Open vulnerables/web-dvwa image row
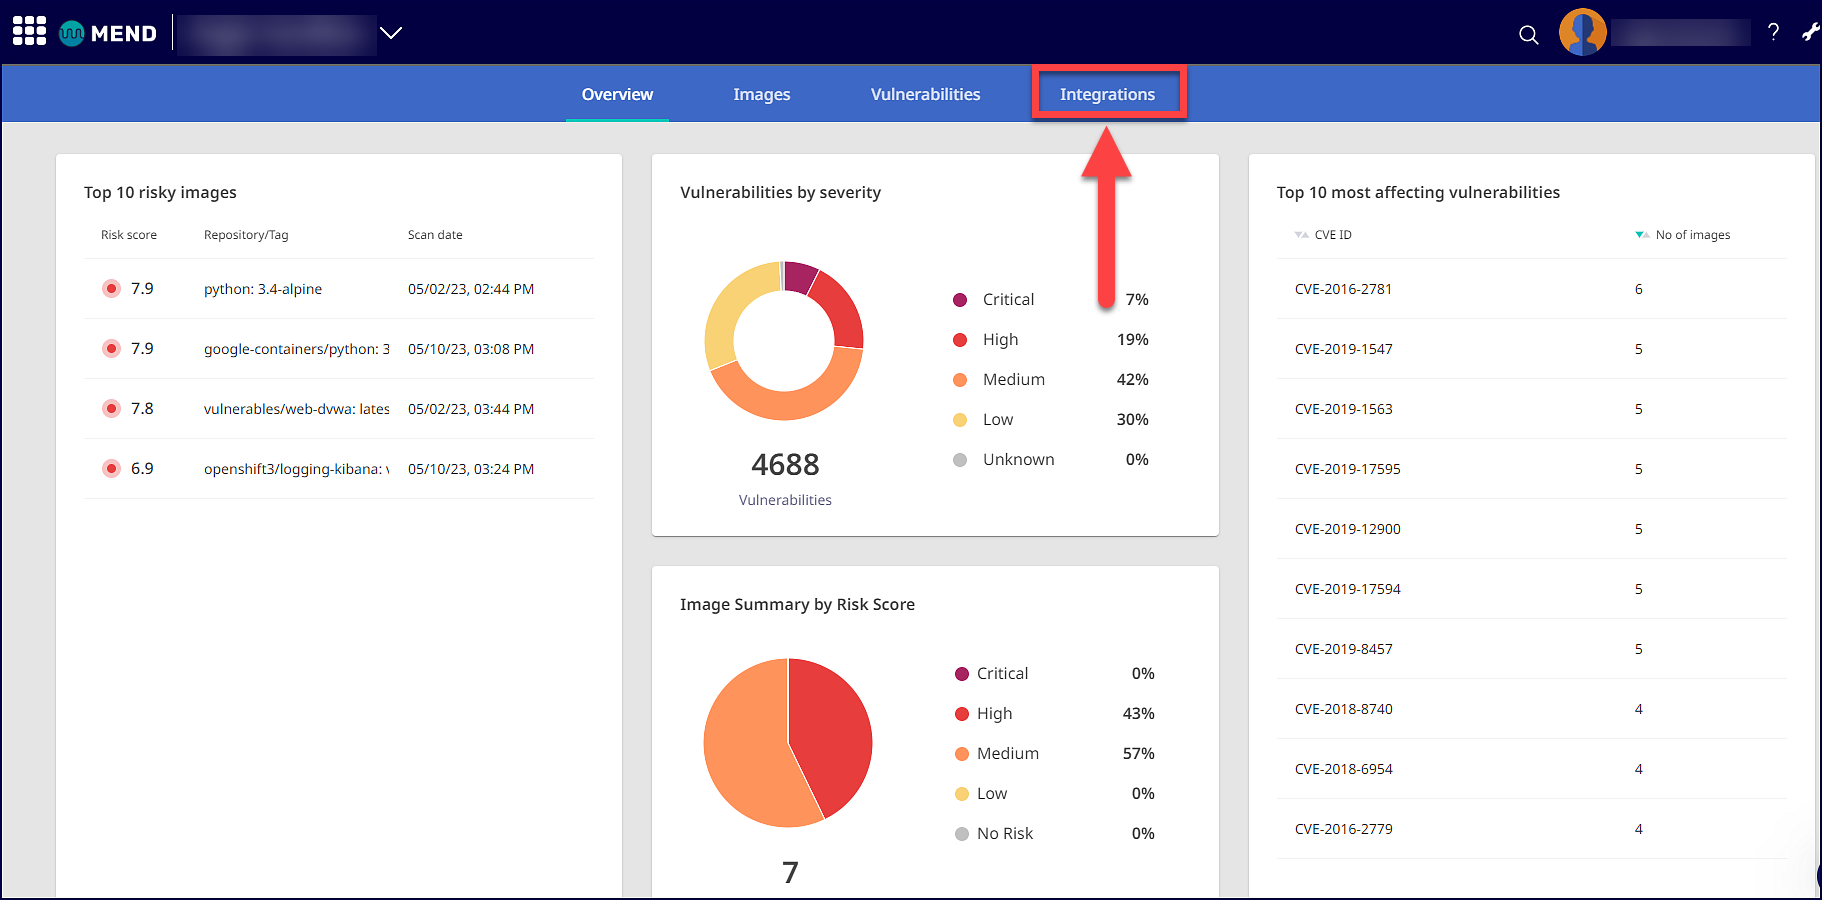1822x900 pixels. (296, 409)
